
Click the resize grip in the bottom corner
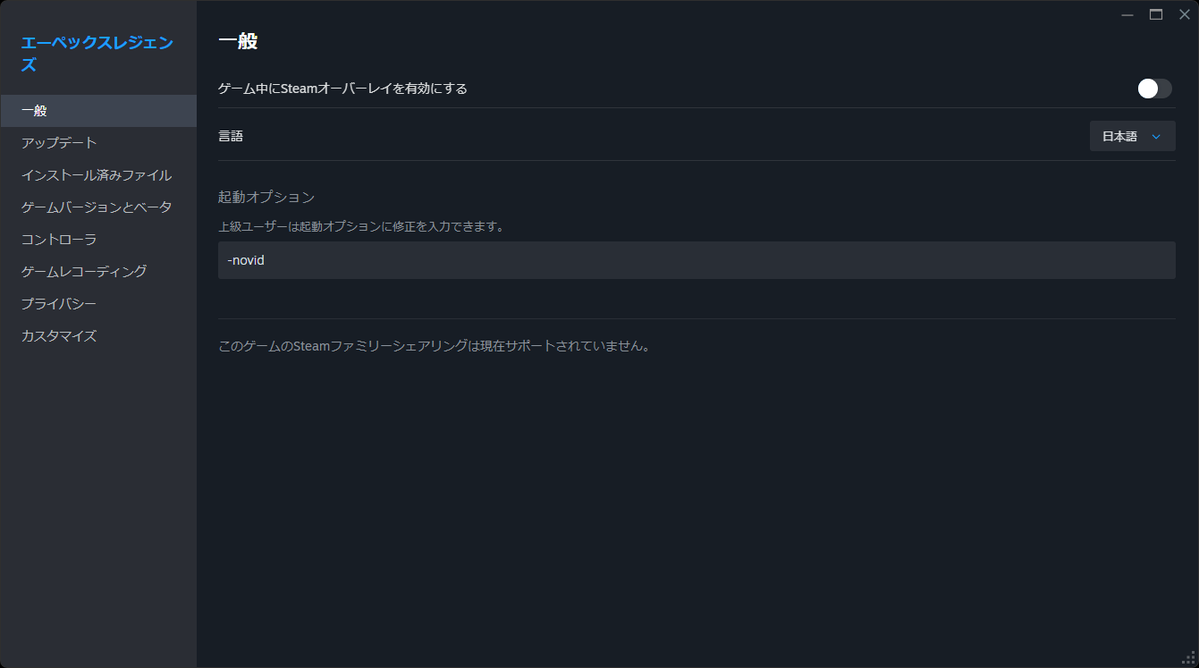pyautogui.click(x=1187, y=657)
